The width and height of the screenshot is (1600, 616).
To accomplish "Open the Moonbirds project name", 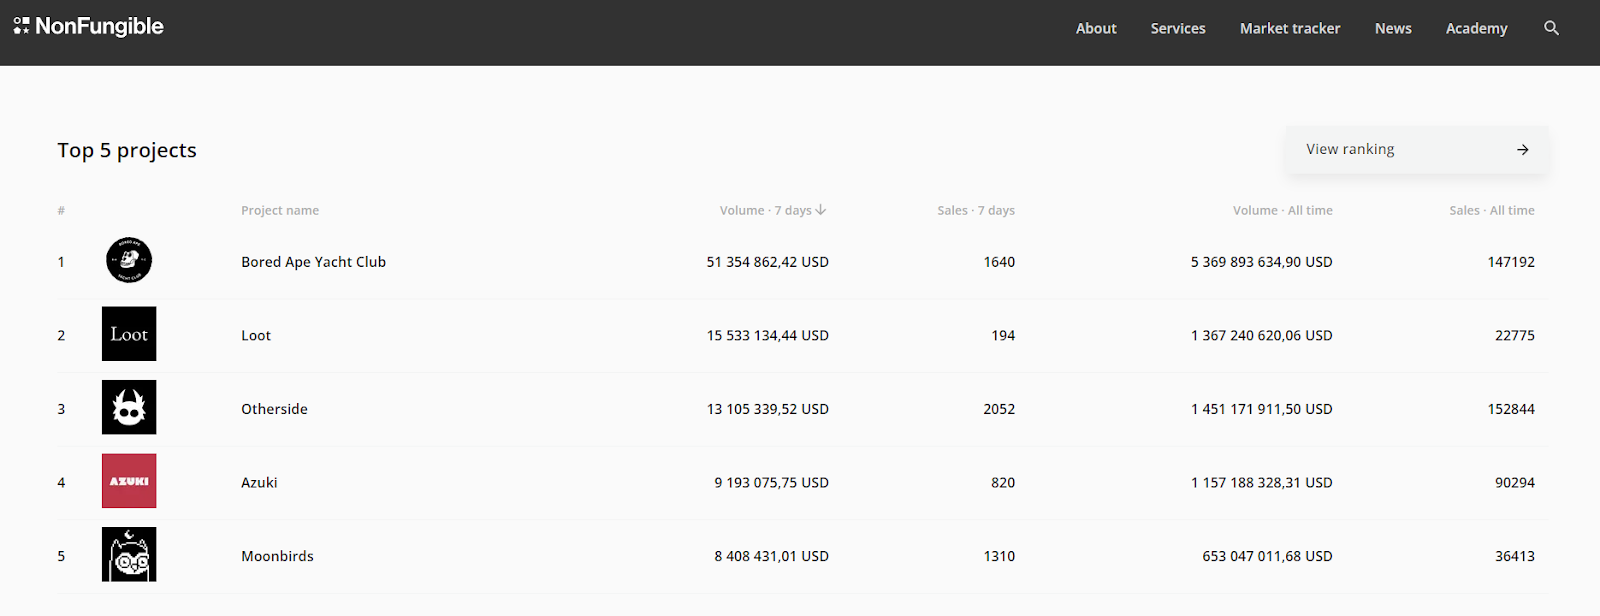I will tap(277, 556).
